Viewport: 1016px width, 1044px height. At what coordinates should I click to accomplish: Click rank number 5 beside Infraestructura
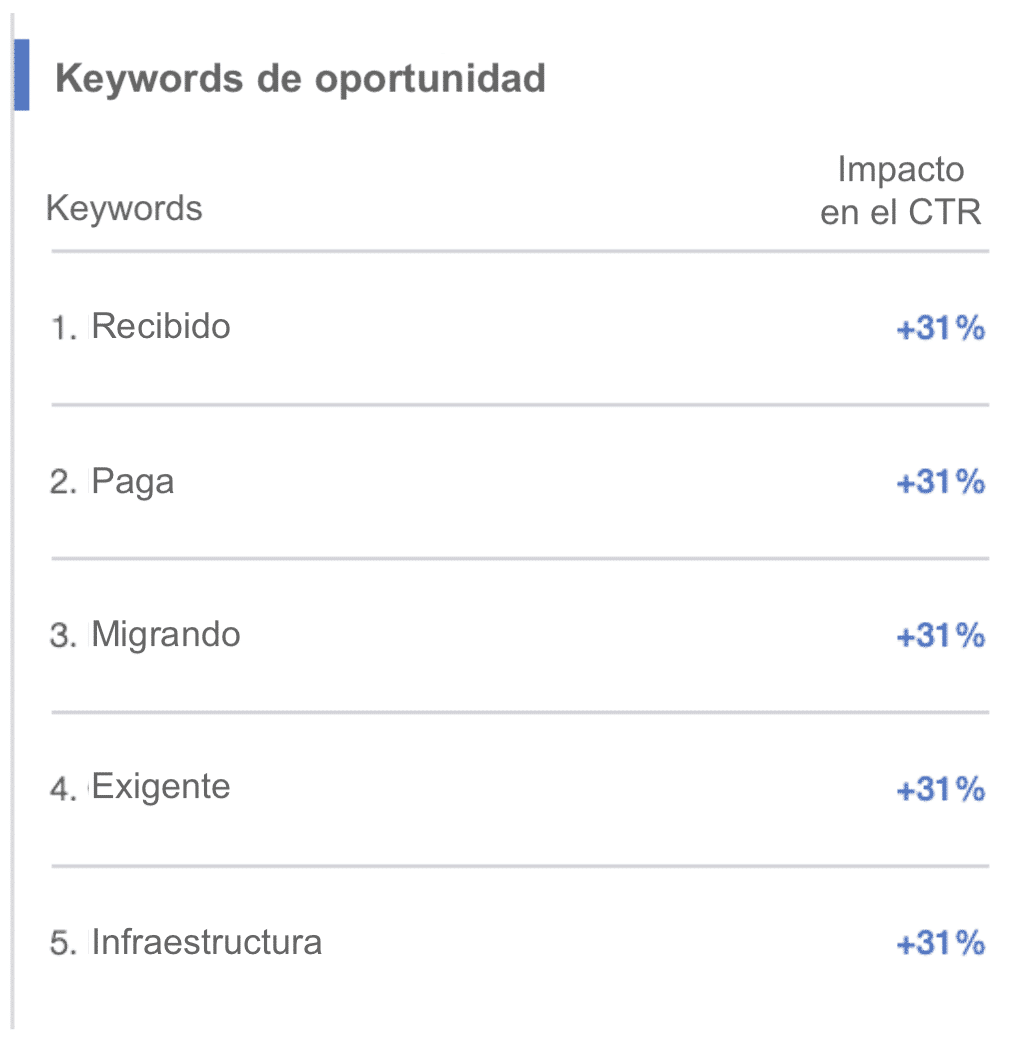(65, 943)
